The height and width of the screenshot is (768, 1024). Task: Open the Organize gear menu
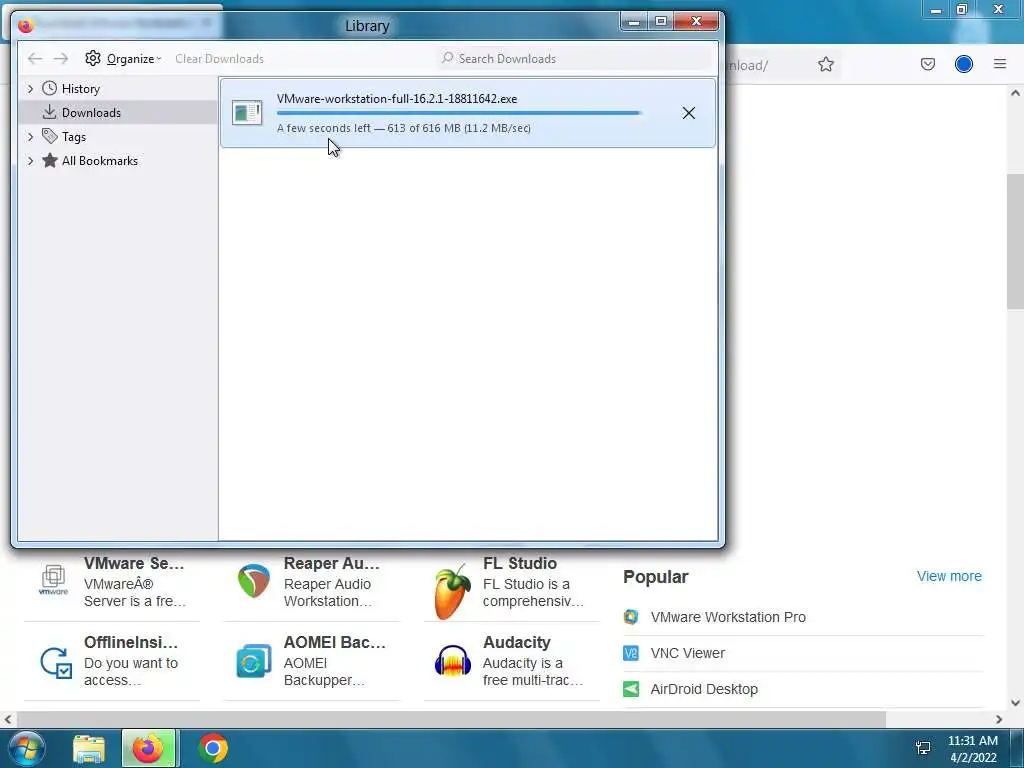click(x=123, y=59)
